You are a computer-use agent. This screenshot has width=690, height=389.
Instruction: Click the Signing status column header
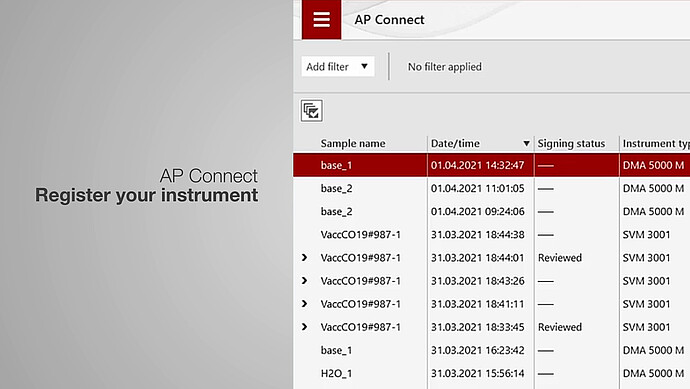point(571,143)
